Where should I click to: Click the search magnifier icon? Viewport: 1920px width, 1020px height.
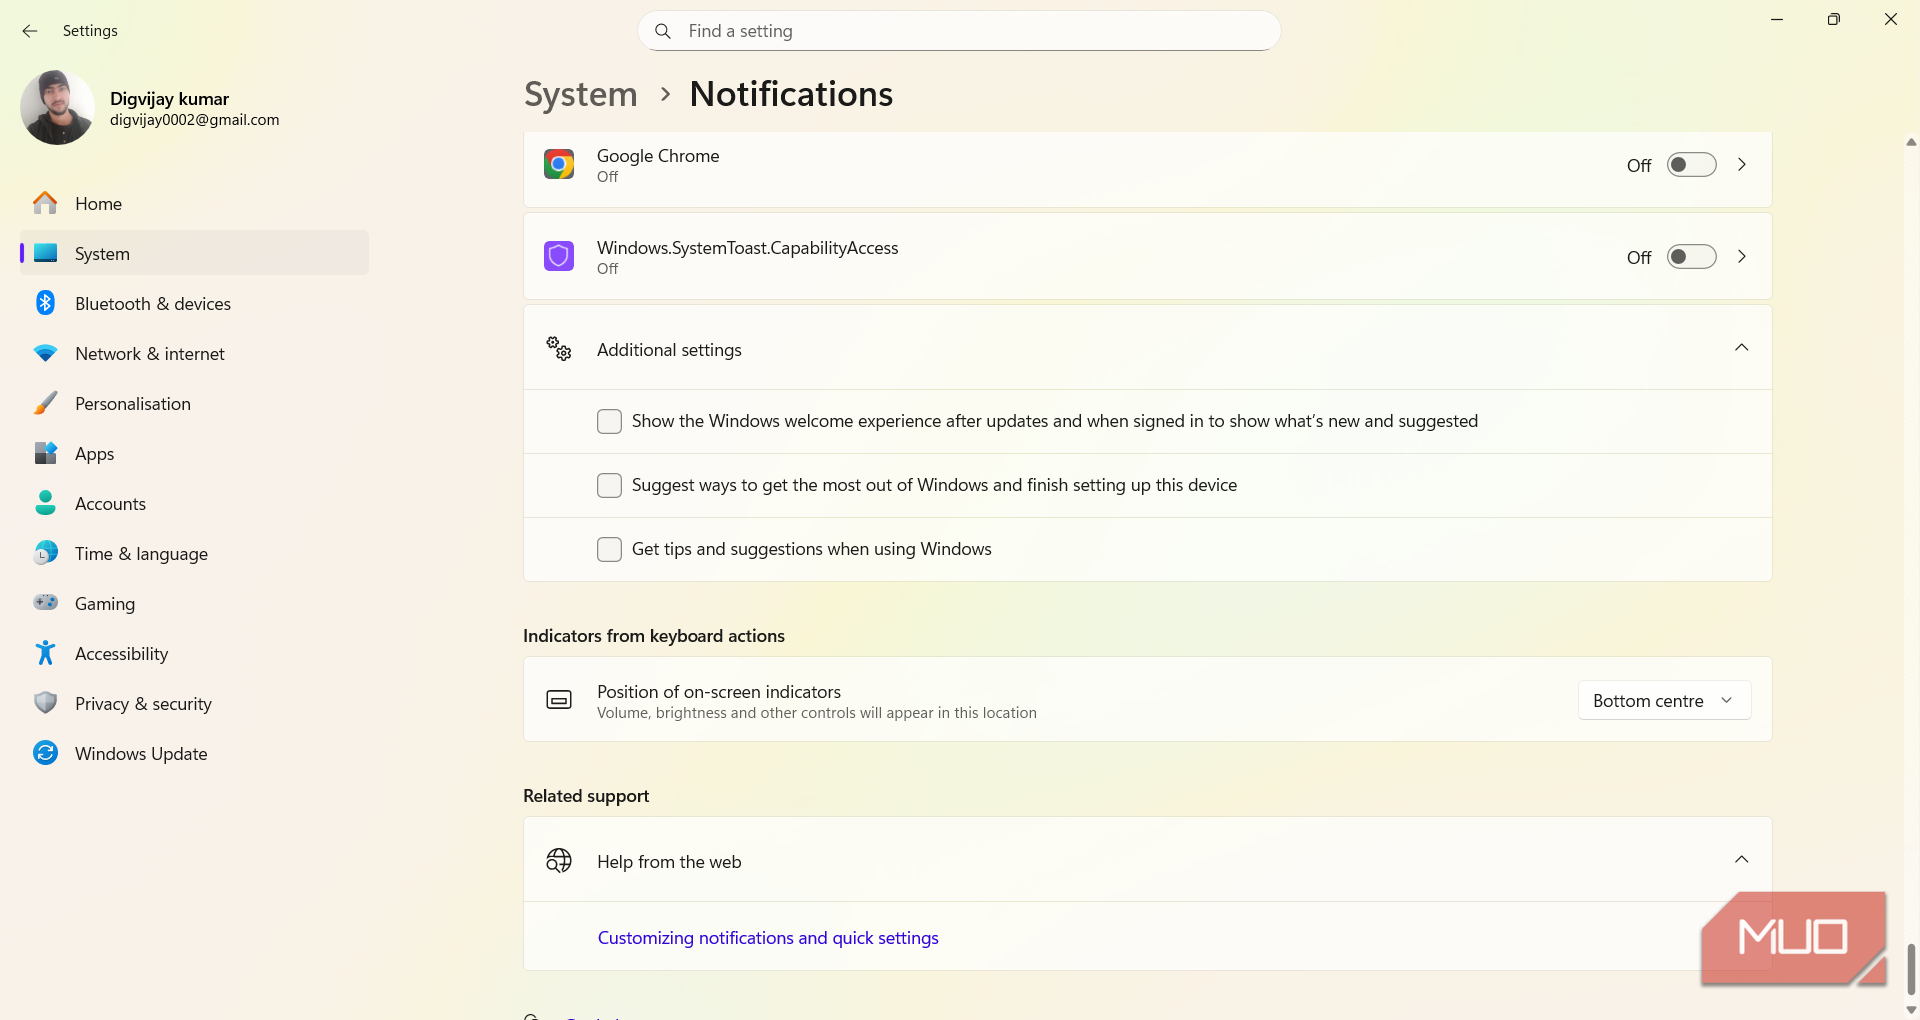pos(662,31)
